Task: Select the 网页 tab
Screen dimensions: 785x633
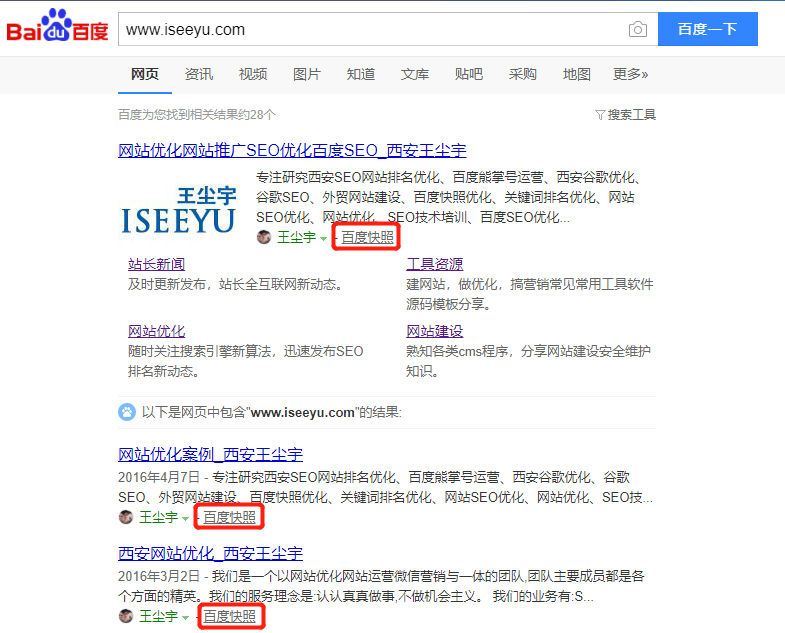Action: click(x=145, y=74)
